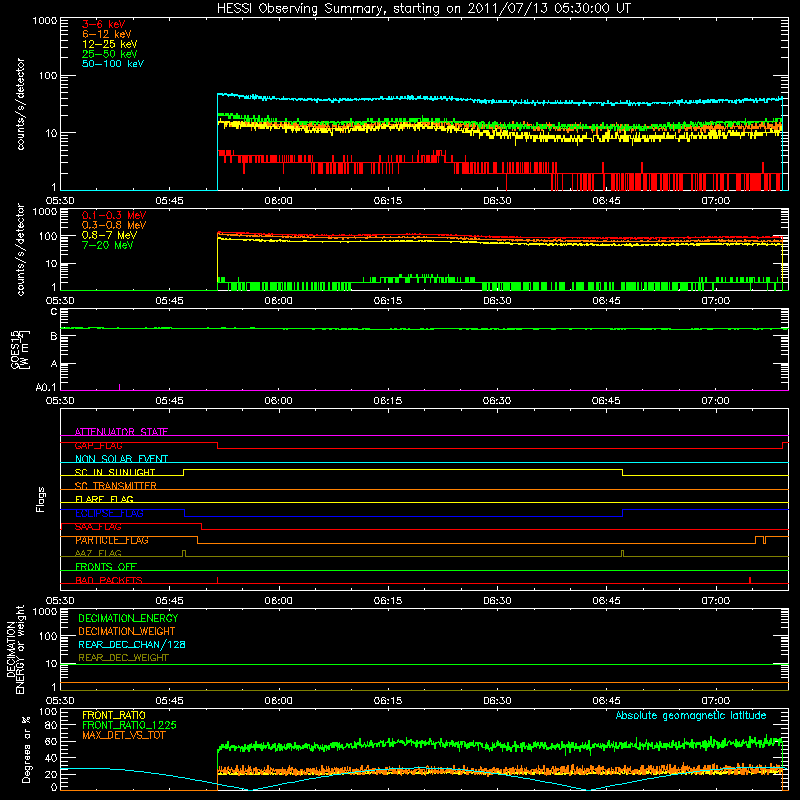Select the NON_SOLAR_EVENT flag label

121,459
